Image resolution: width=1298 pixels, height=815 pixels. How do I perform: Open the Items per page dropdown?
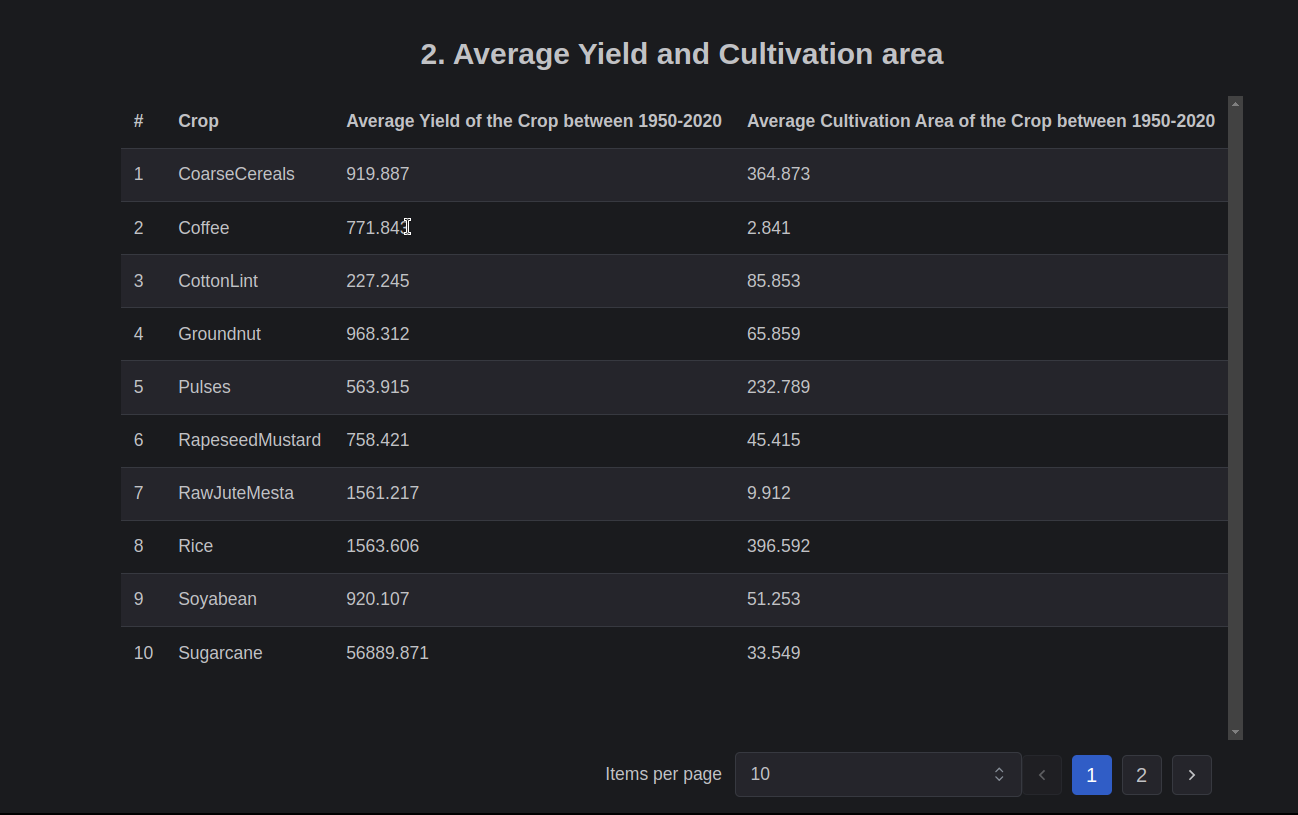[878, 774]
